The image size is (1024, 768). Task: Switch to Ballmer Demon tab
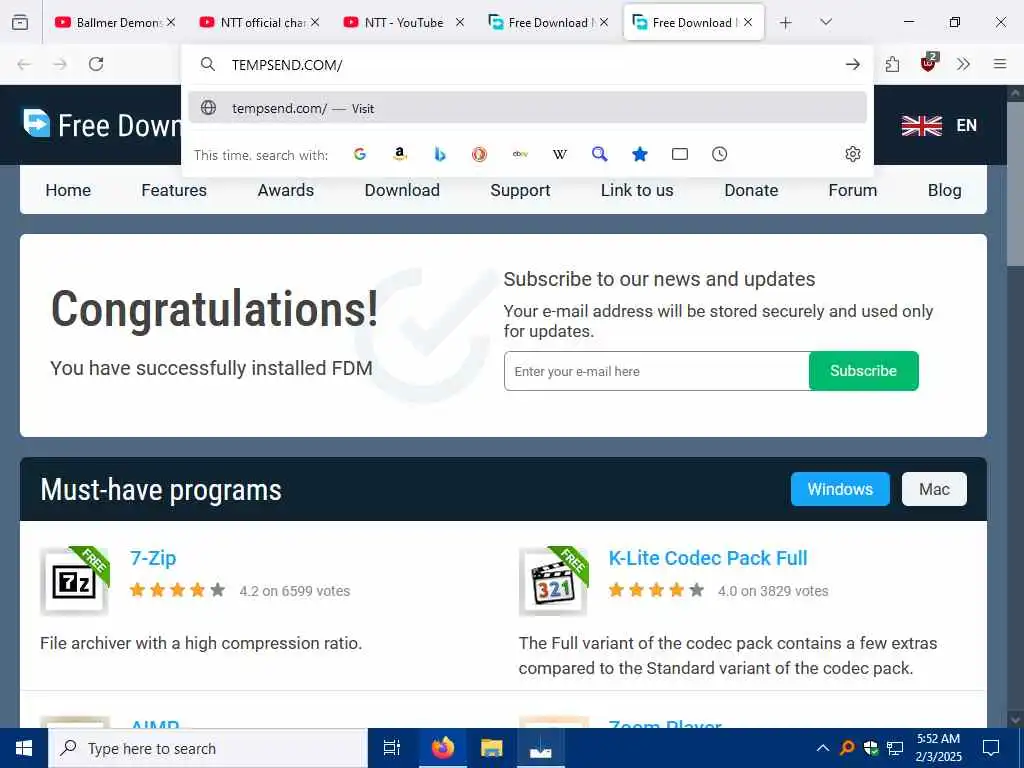coord(112,23)
